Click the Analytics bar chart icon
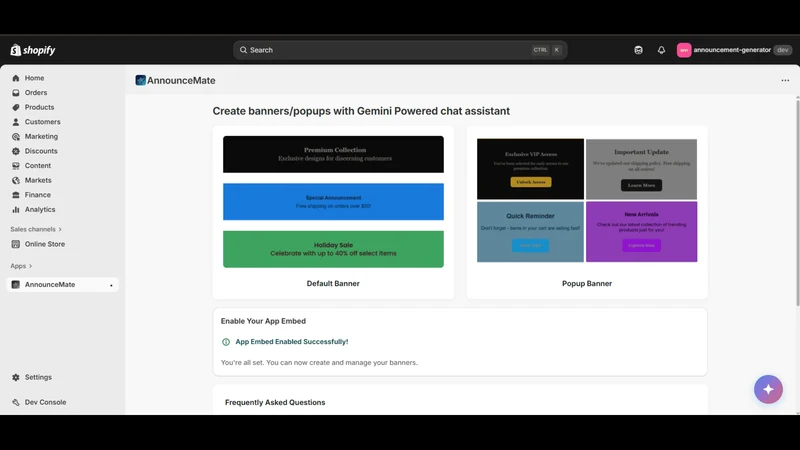800x450 pixels. (x=16, y=210)
